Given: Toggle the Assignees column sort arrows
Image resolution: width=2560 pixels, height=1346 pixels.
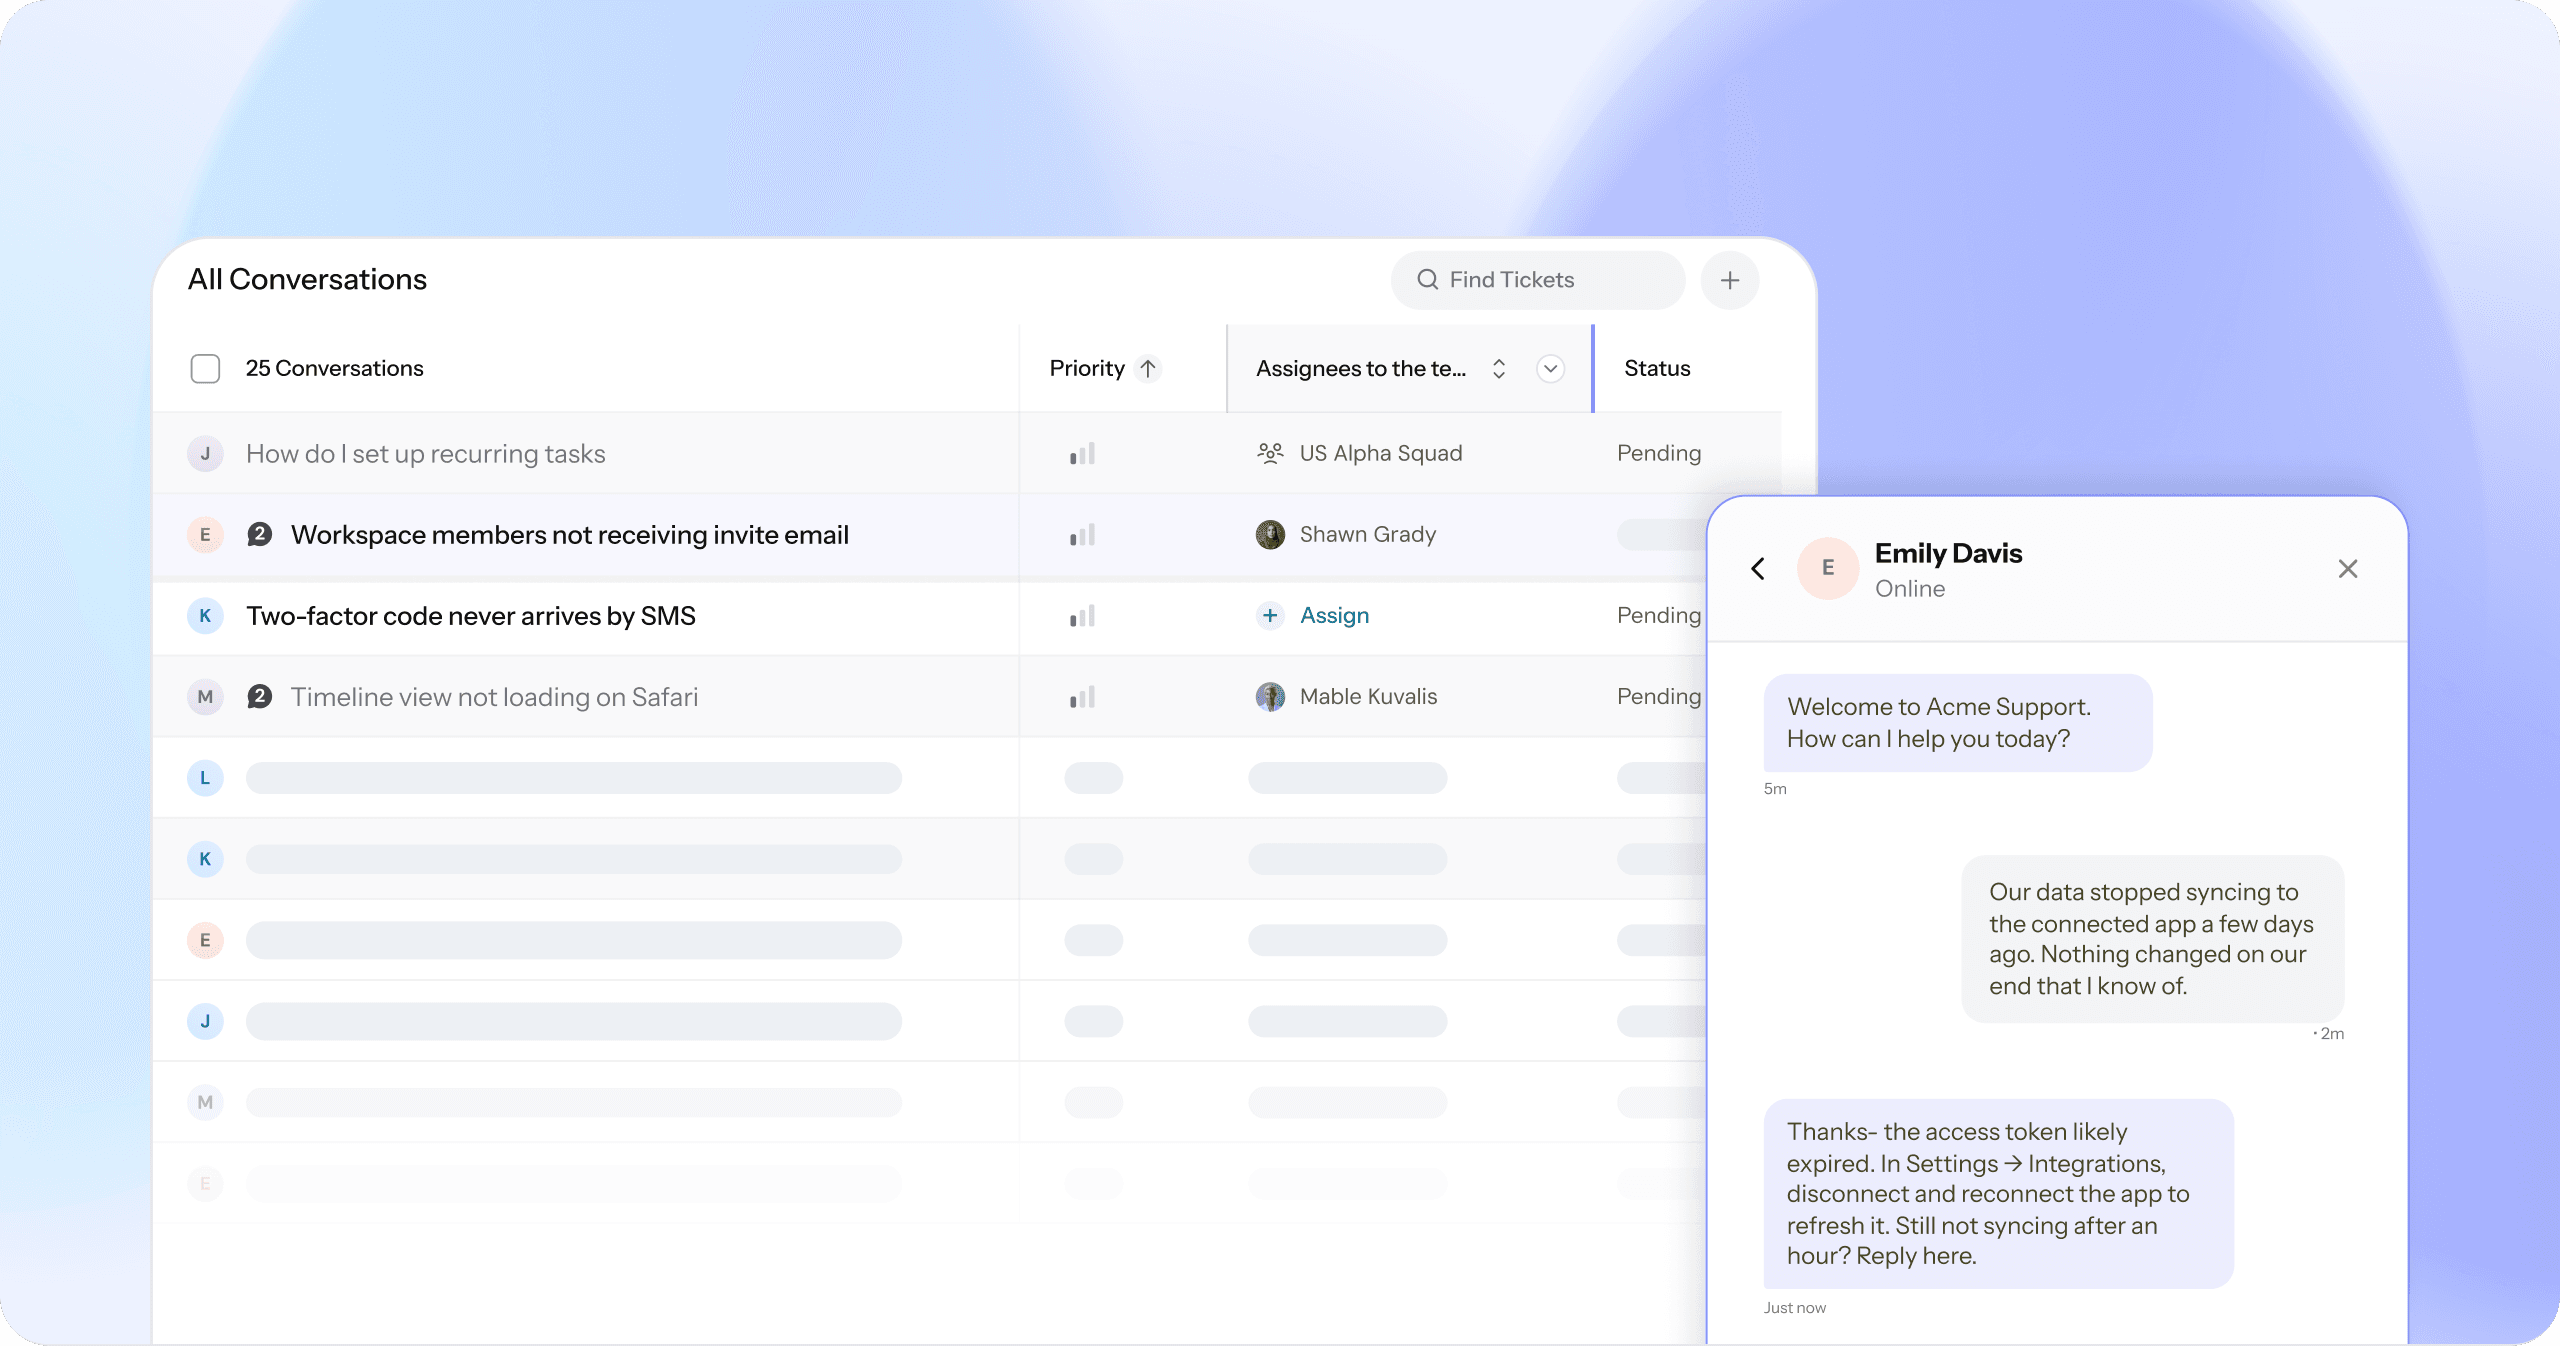Looking at the screenshot, I should (x=1499, y=368).
